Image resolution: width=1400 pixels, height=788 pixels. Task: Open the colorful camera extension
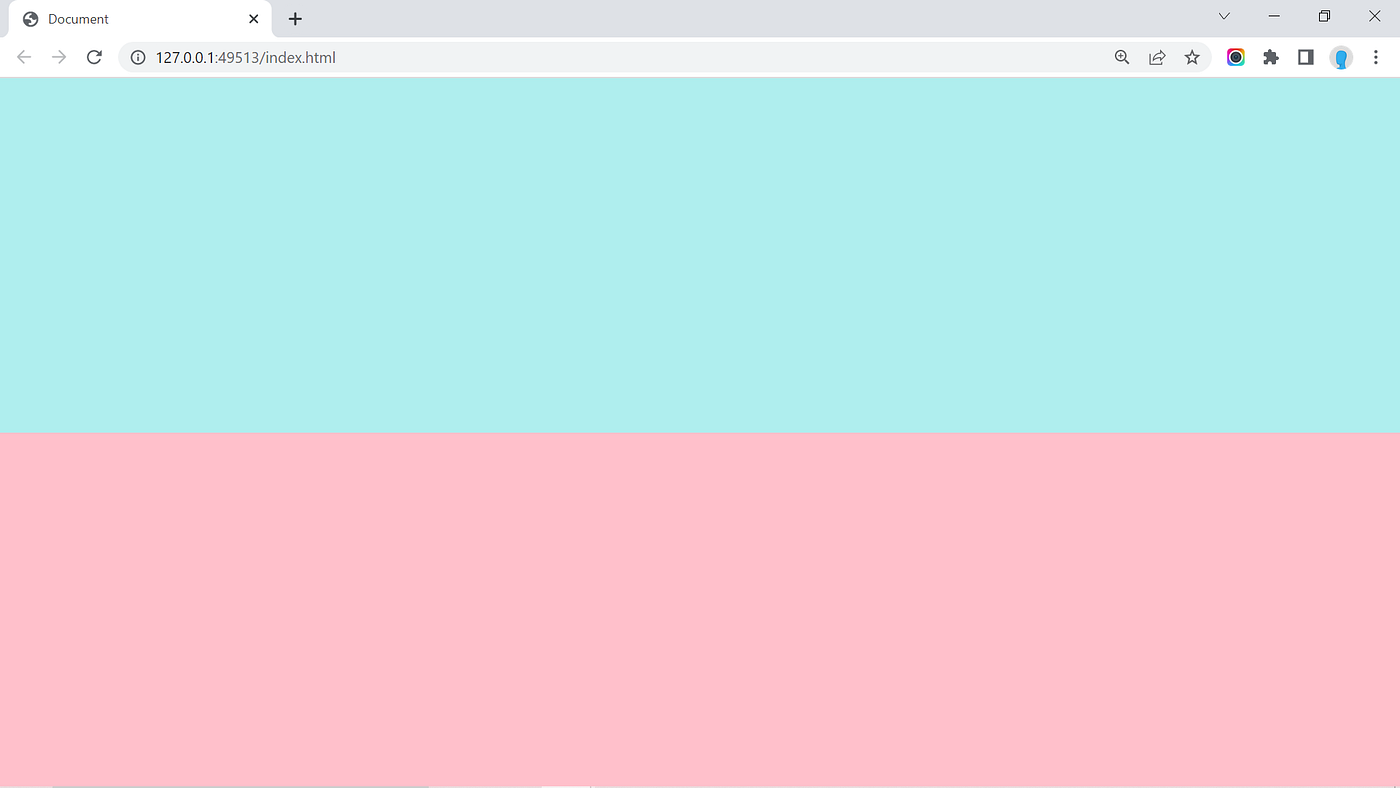click(1236, 57)
